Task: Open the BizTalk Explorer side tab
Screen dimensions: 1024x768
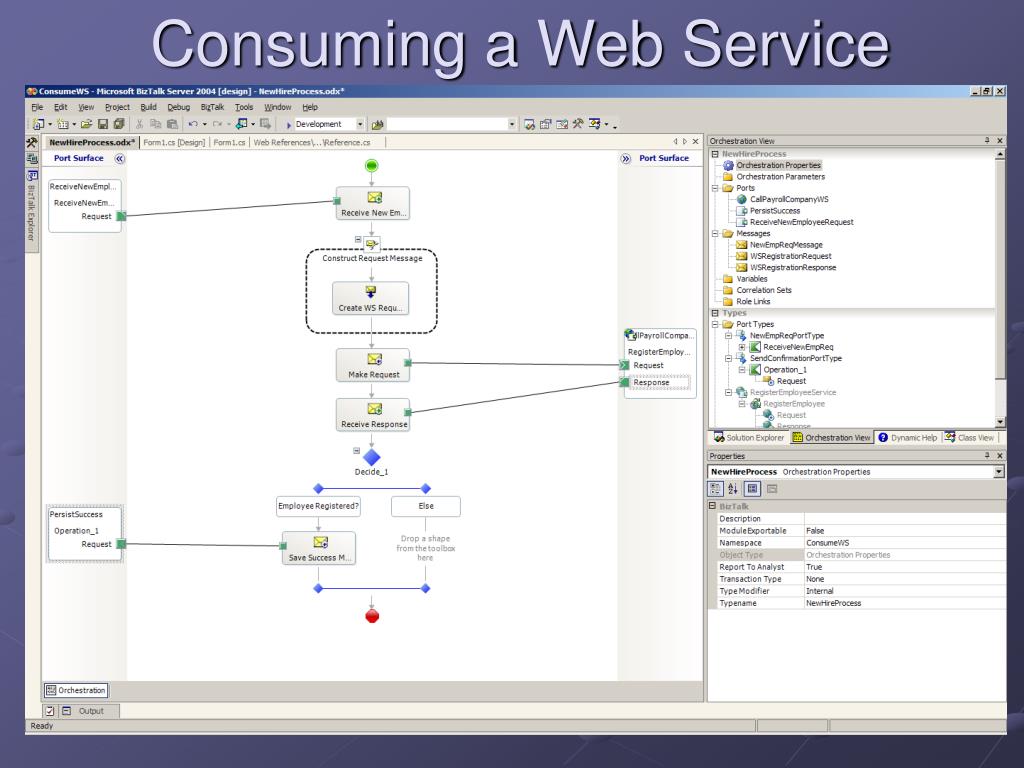Action: click(32, 210)
